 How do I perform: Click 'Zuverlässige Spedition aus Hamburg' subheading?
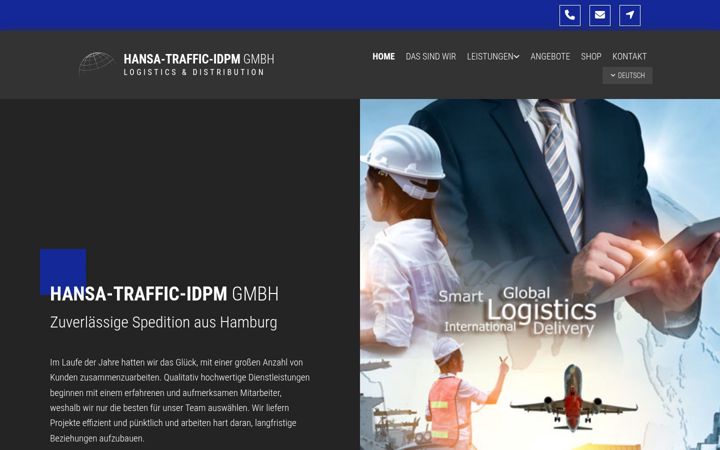(x=163, y=322)
